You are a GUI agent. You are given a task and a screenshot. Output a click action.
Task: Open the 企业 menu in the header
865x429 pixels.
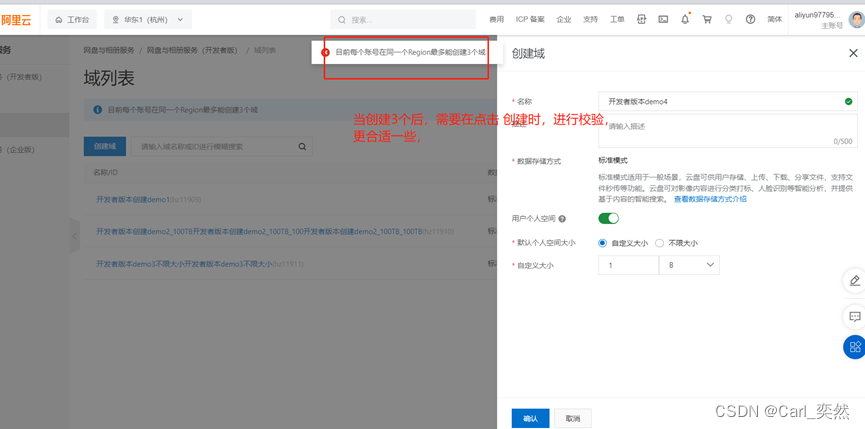564,19
